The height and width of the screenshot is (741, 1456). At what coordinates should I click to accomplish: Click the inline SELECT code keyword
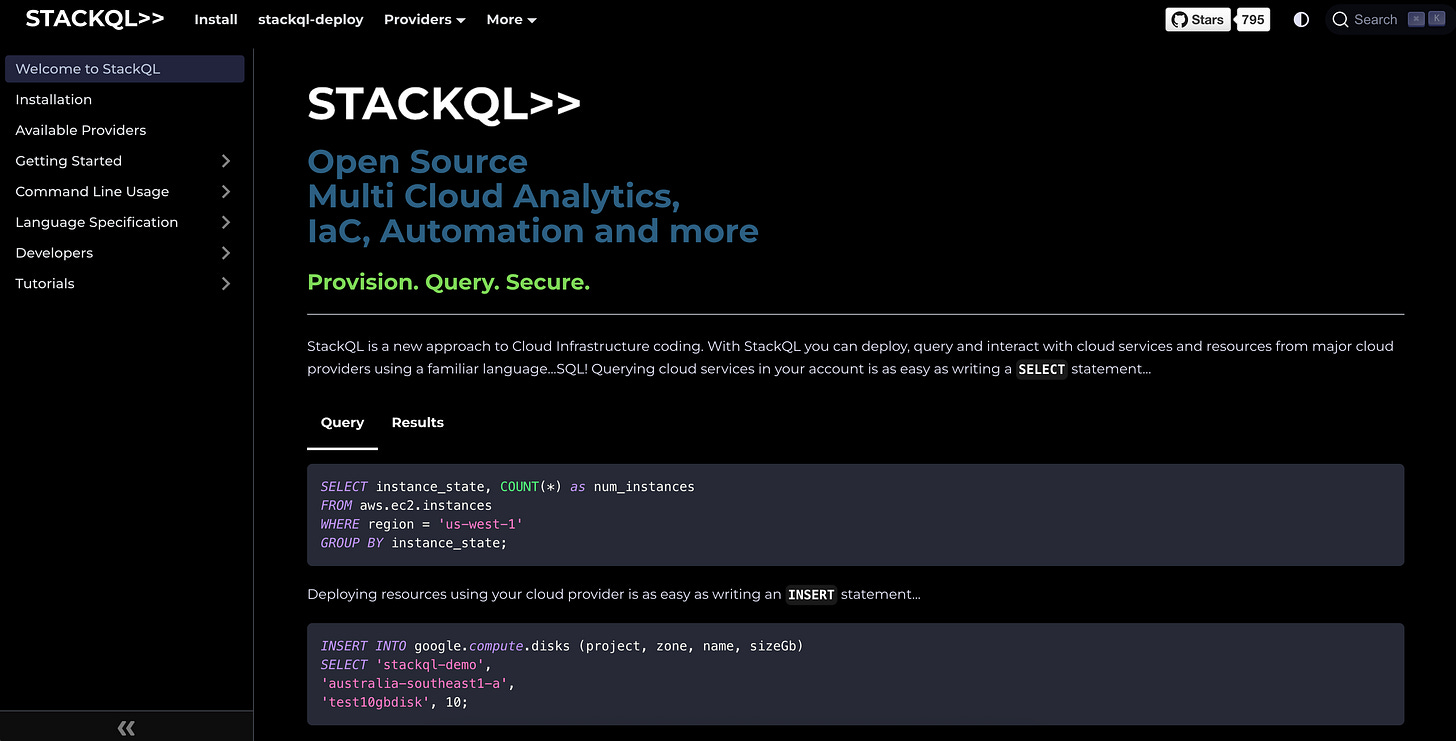click(1042, 369)
